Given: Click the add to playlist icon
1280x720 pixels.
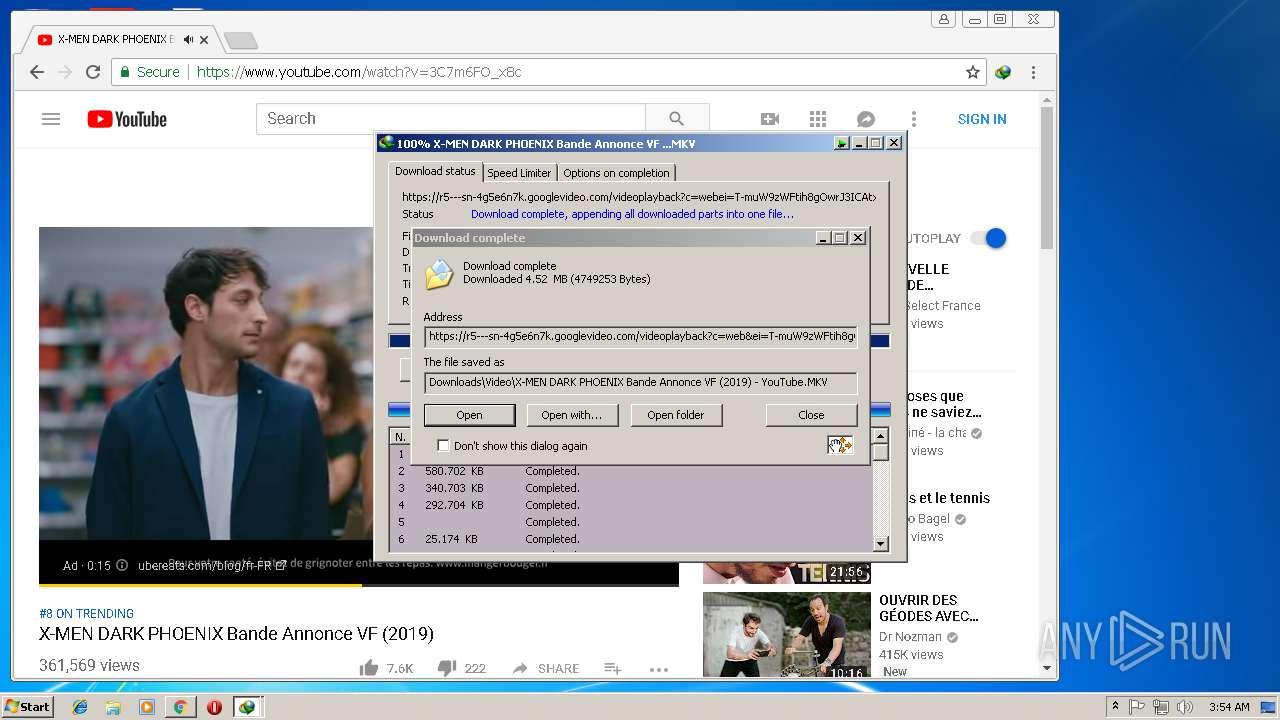Looking at the screenshot, I should pos(612,668).
